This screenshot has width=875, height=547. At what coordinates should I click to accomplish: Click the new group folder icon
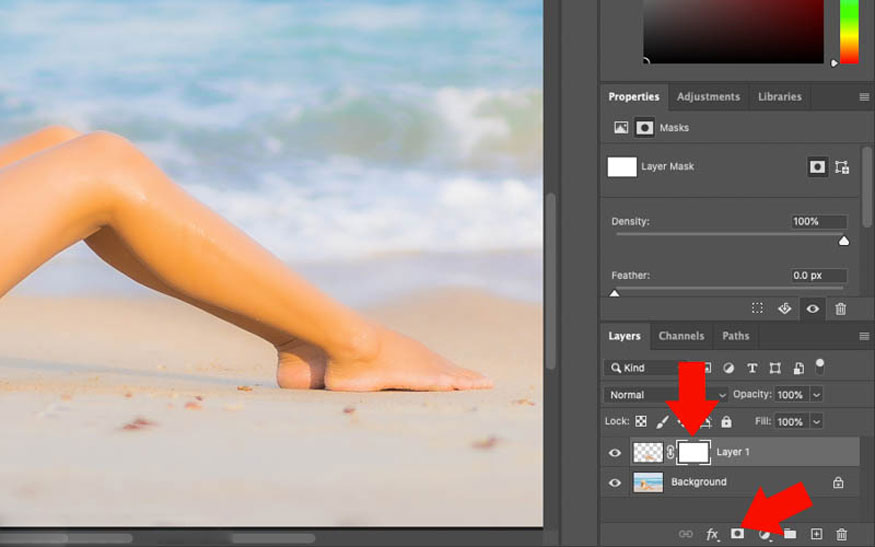790,534
